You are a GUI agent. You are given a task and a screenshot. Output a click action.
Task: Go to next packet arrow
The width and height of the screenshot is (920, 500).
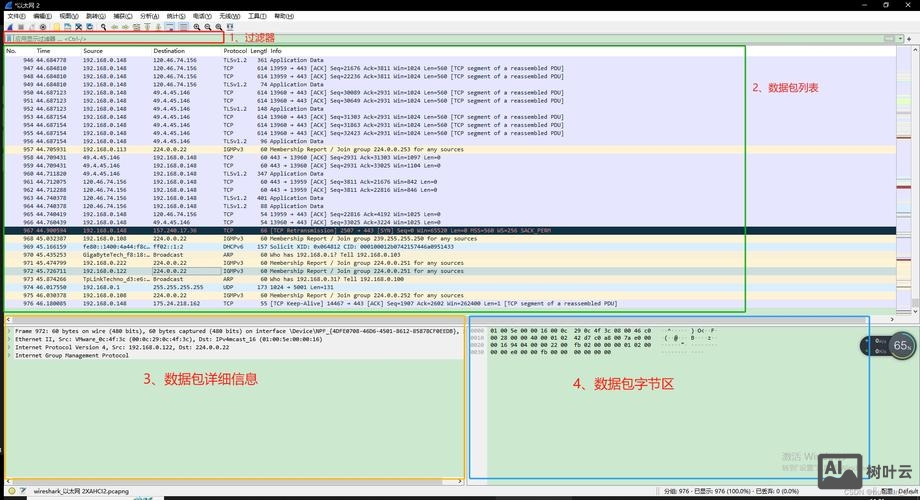(125, 27)
